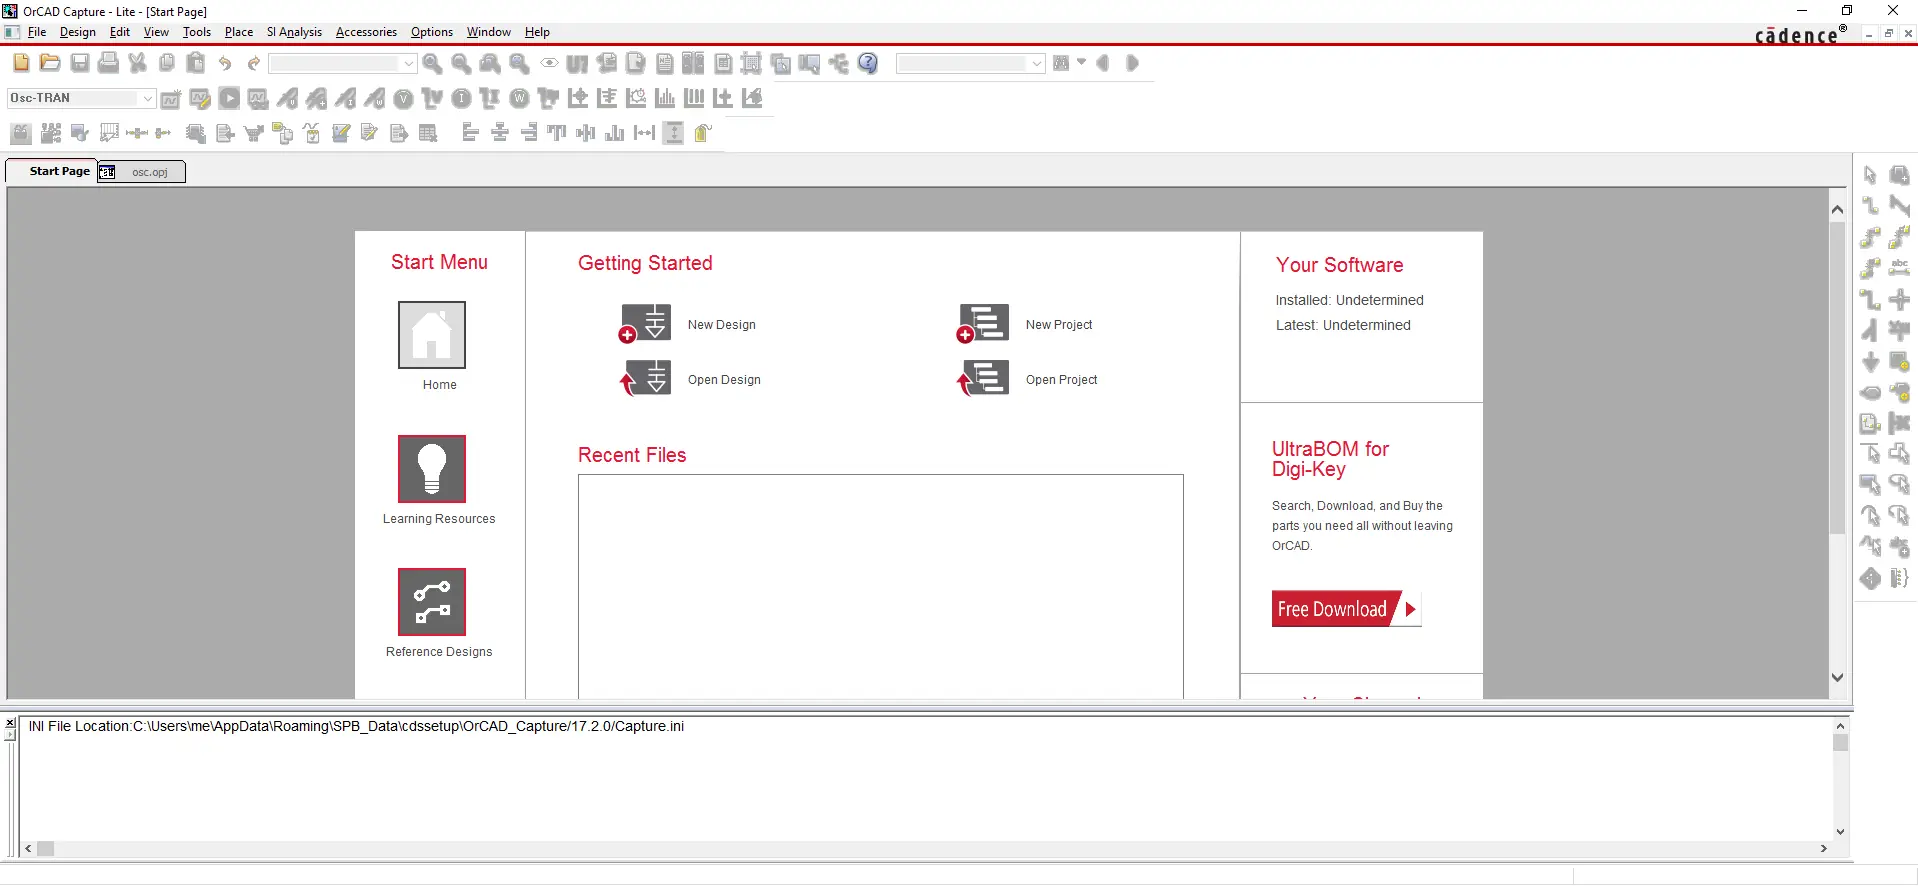Open the Window menu

pos(489,32)
